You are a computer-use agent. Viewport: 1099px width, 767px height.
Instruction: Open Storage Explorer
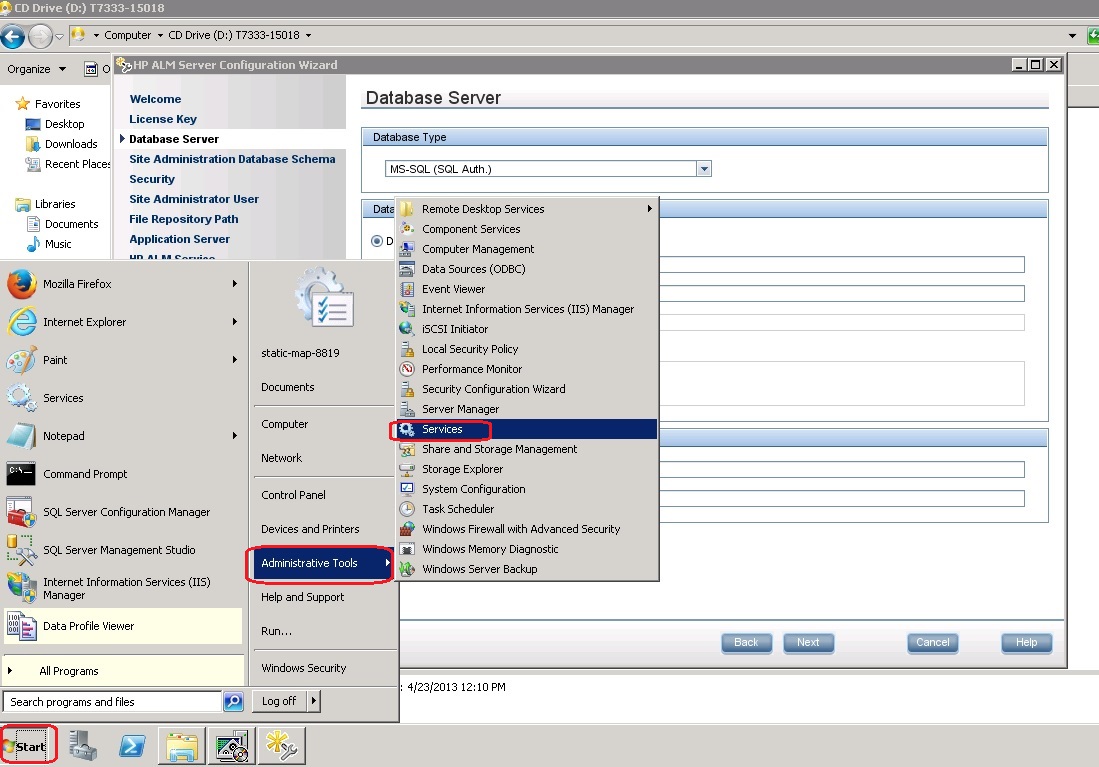(x=462, y=469)
